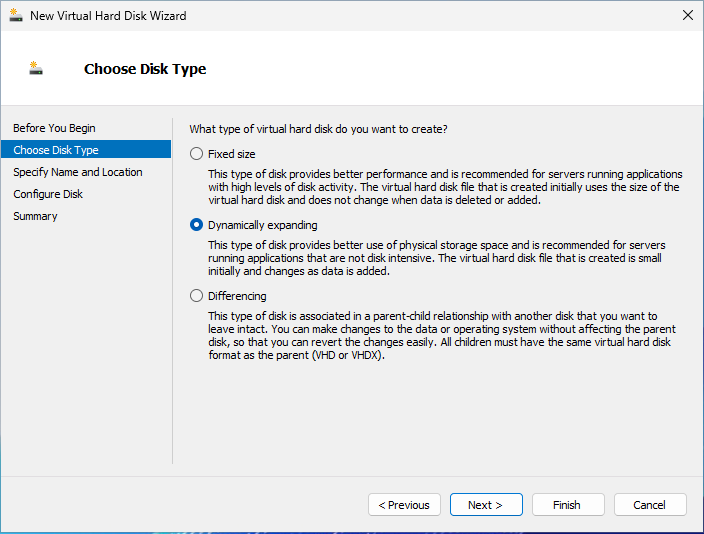Click the Fixed size description paragraph

tap(443, 187)
